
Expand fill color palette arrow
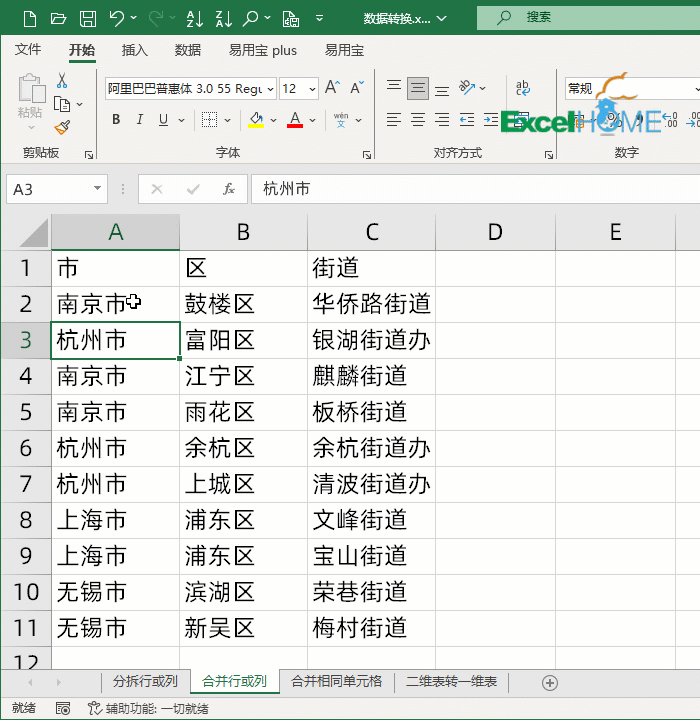tap(273, 120)
